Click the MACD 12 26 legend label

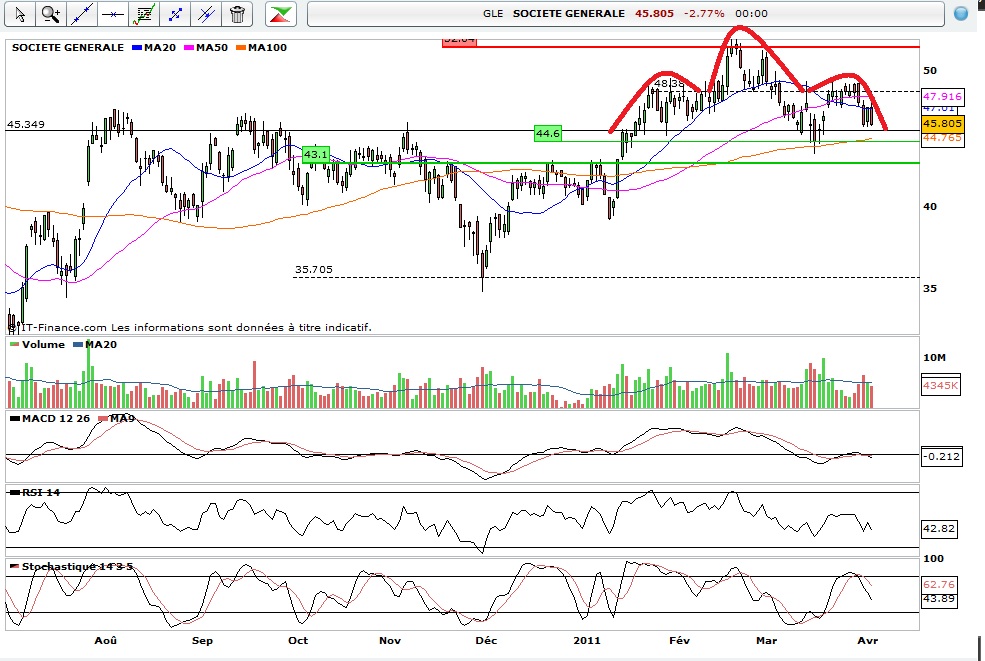(55, 418)
